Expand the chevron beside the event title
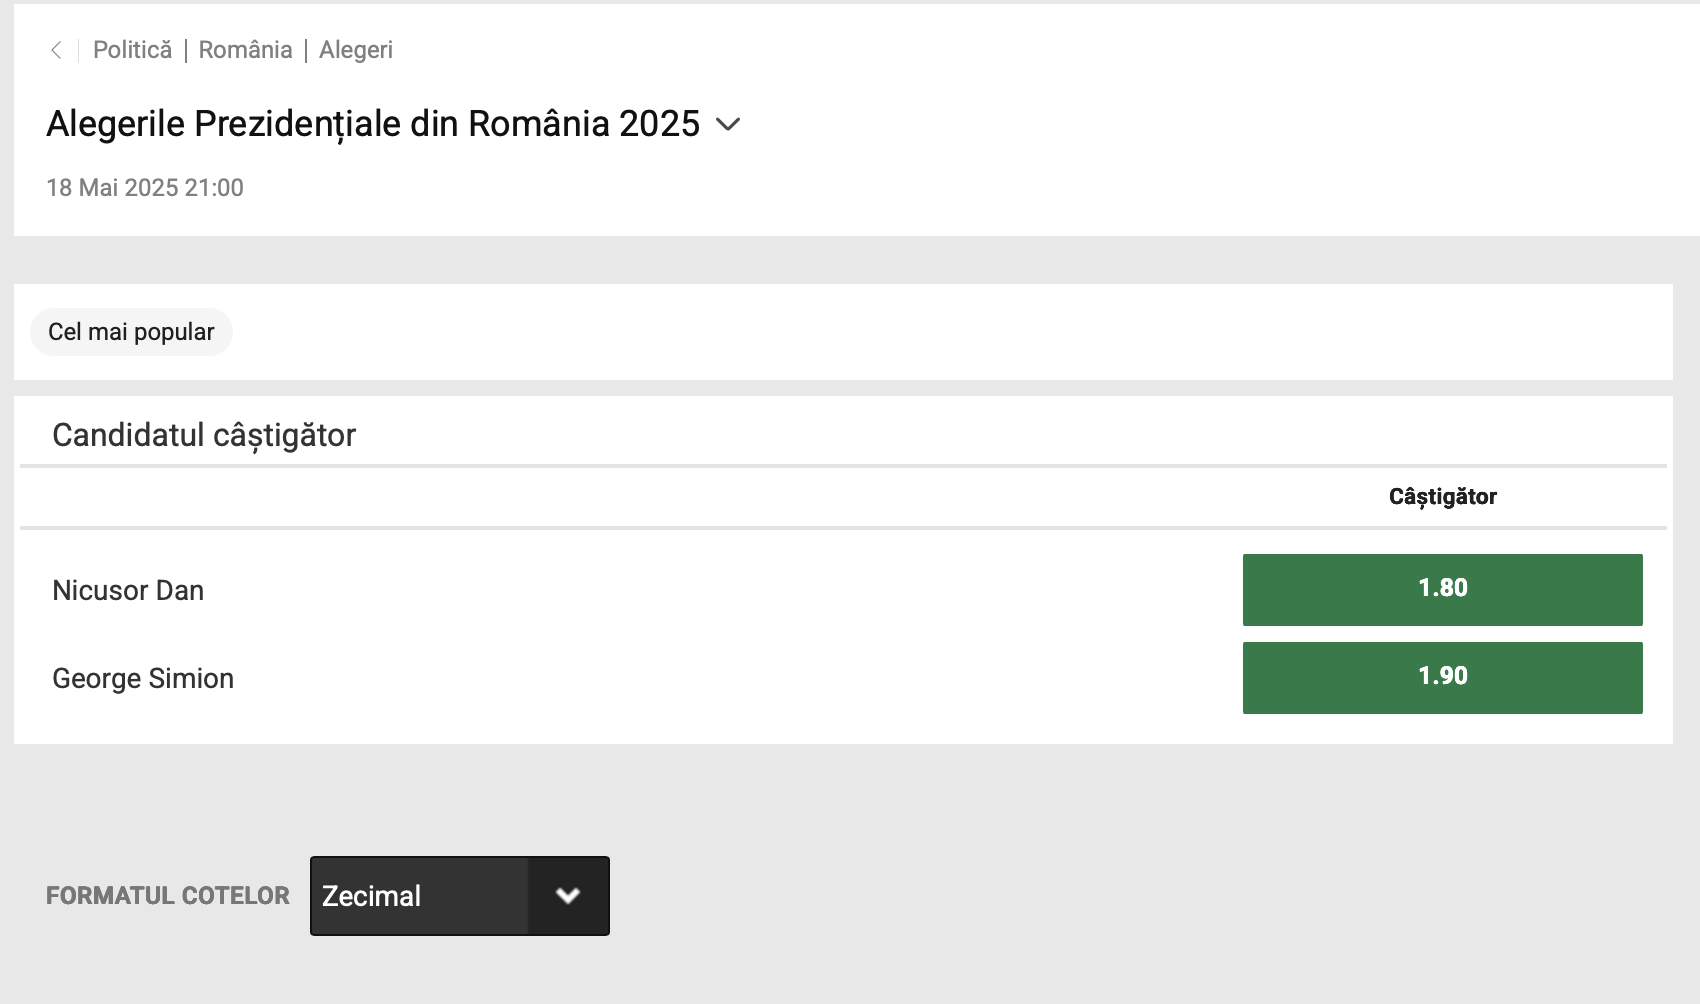The image size is (1700, 1004). point(728,125)
